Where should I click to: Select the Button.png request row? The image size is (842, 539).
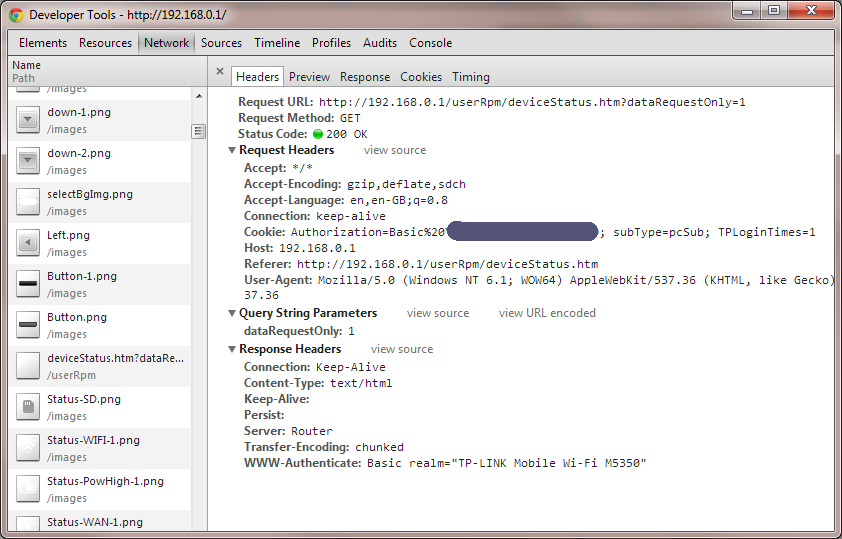click(x=100, y=325)
